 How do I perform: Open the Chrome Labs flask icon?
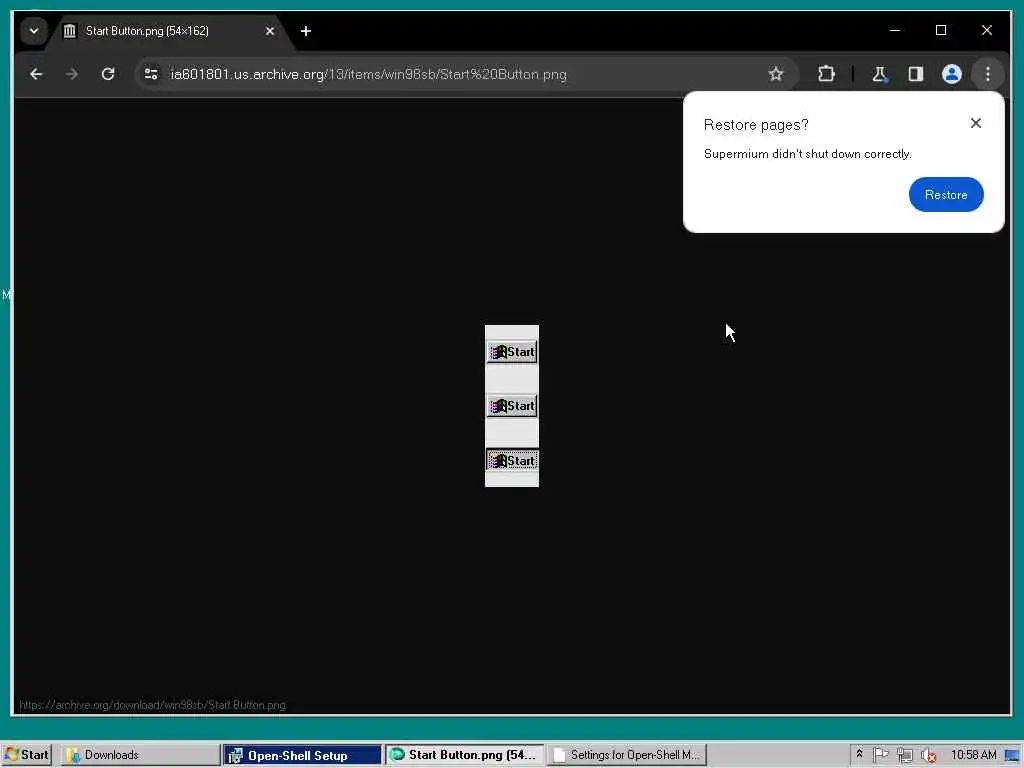[879, 74]
